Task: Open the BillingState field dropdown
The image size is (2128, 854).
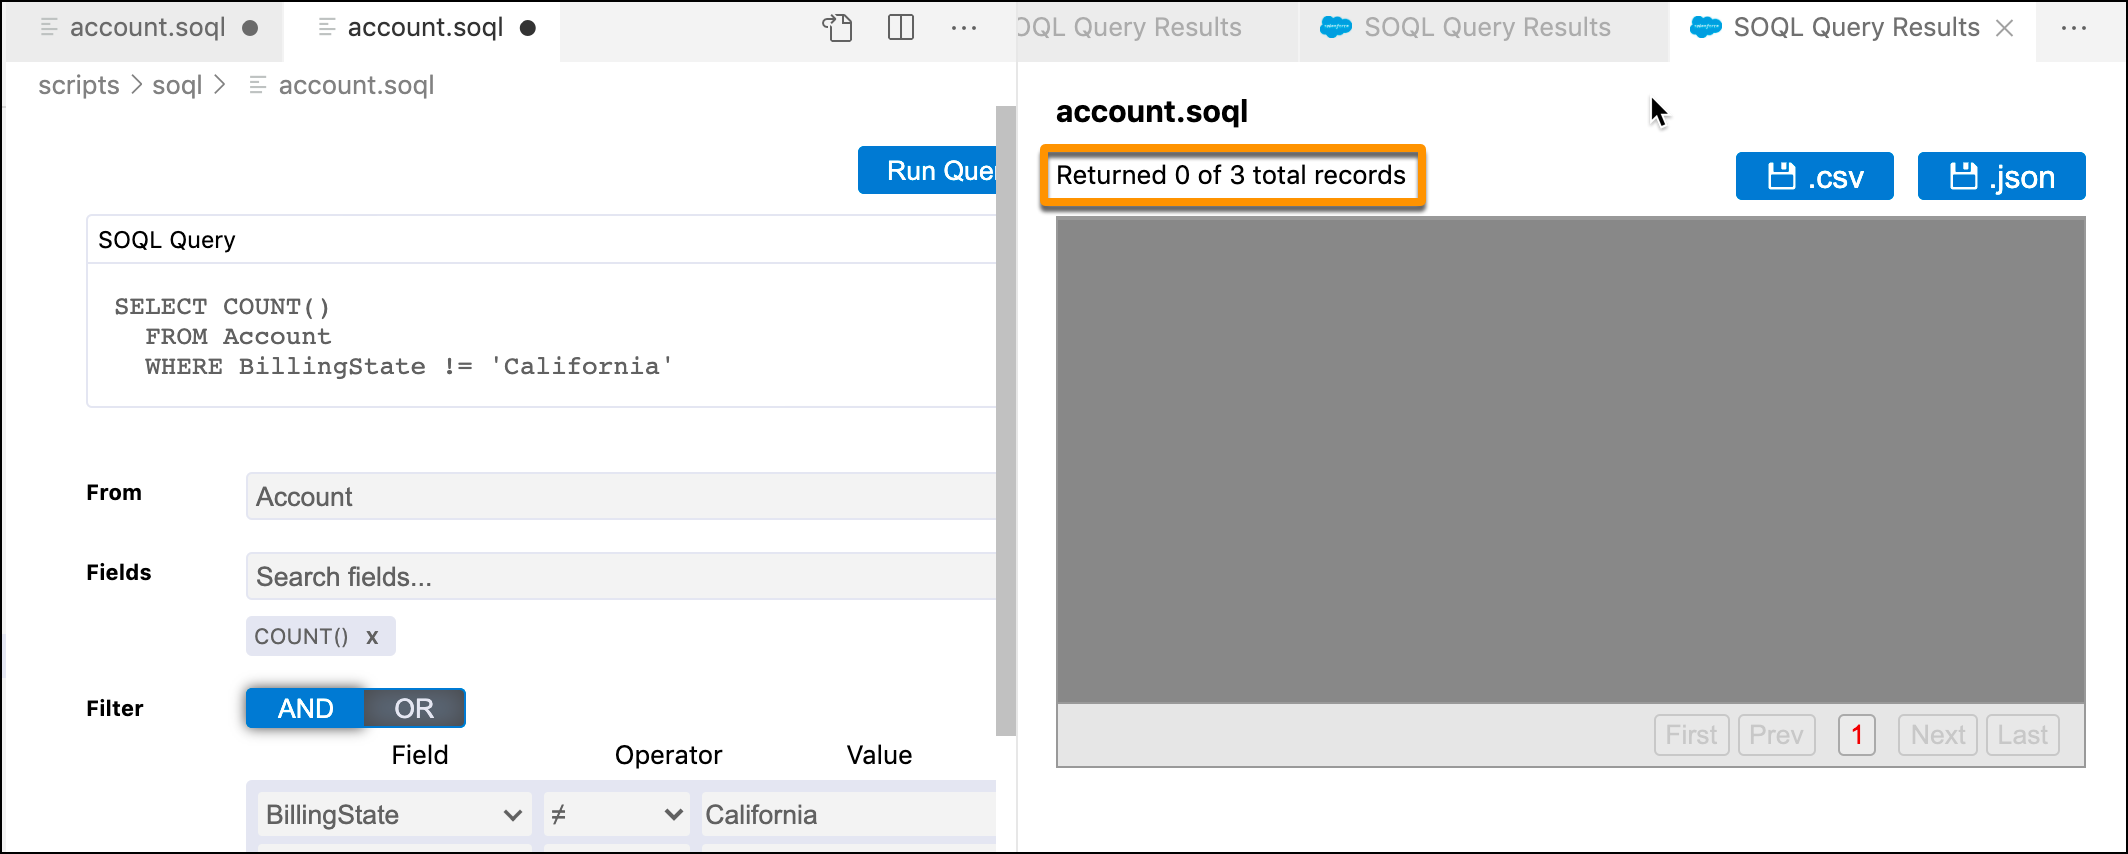Action: coord(393,815)
